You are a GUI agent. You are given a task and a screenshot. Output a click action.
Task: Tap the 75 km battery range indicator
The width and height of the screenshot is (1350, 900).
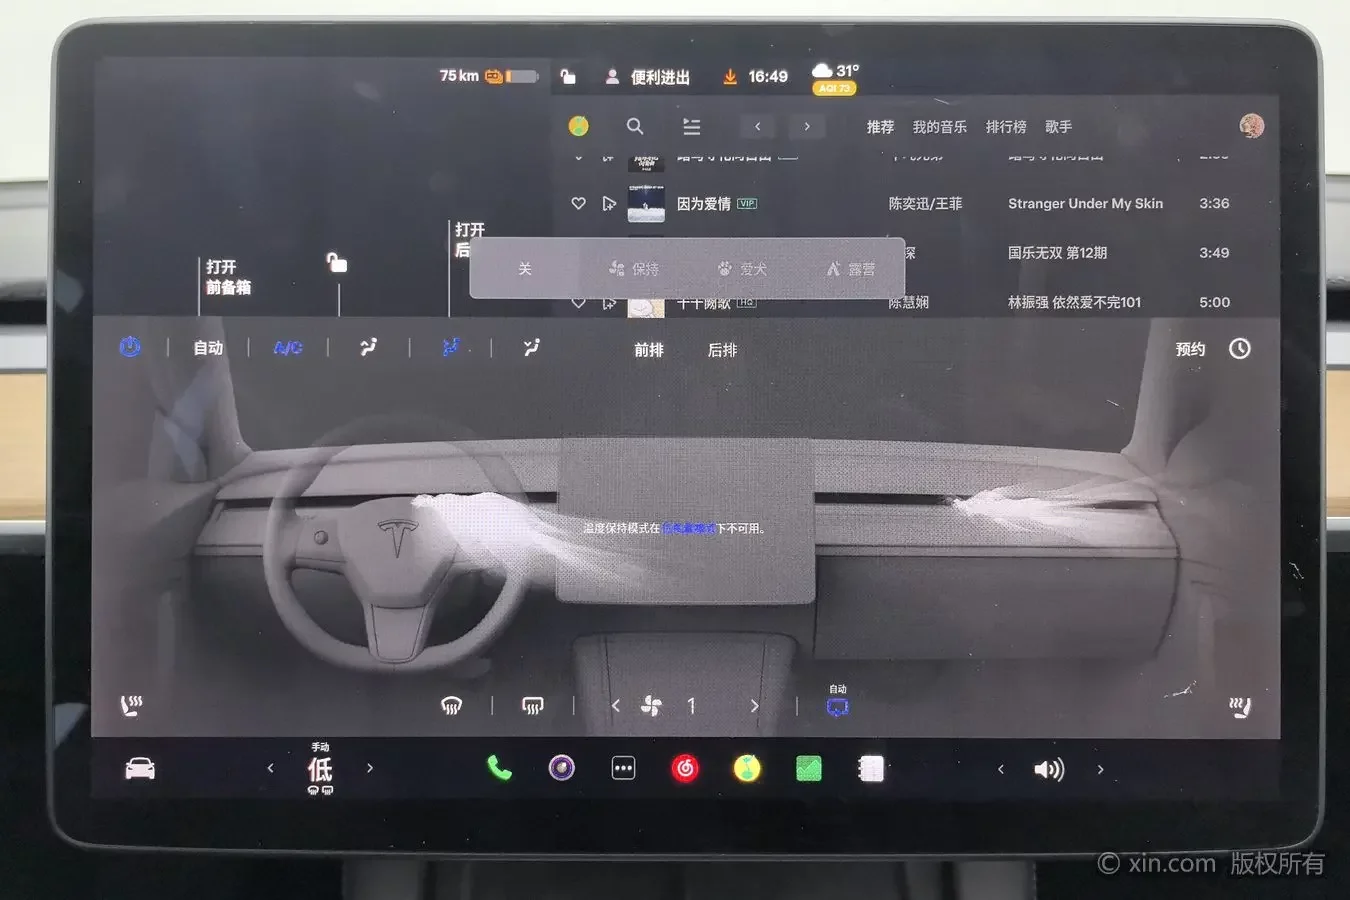tap(489, 75)
